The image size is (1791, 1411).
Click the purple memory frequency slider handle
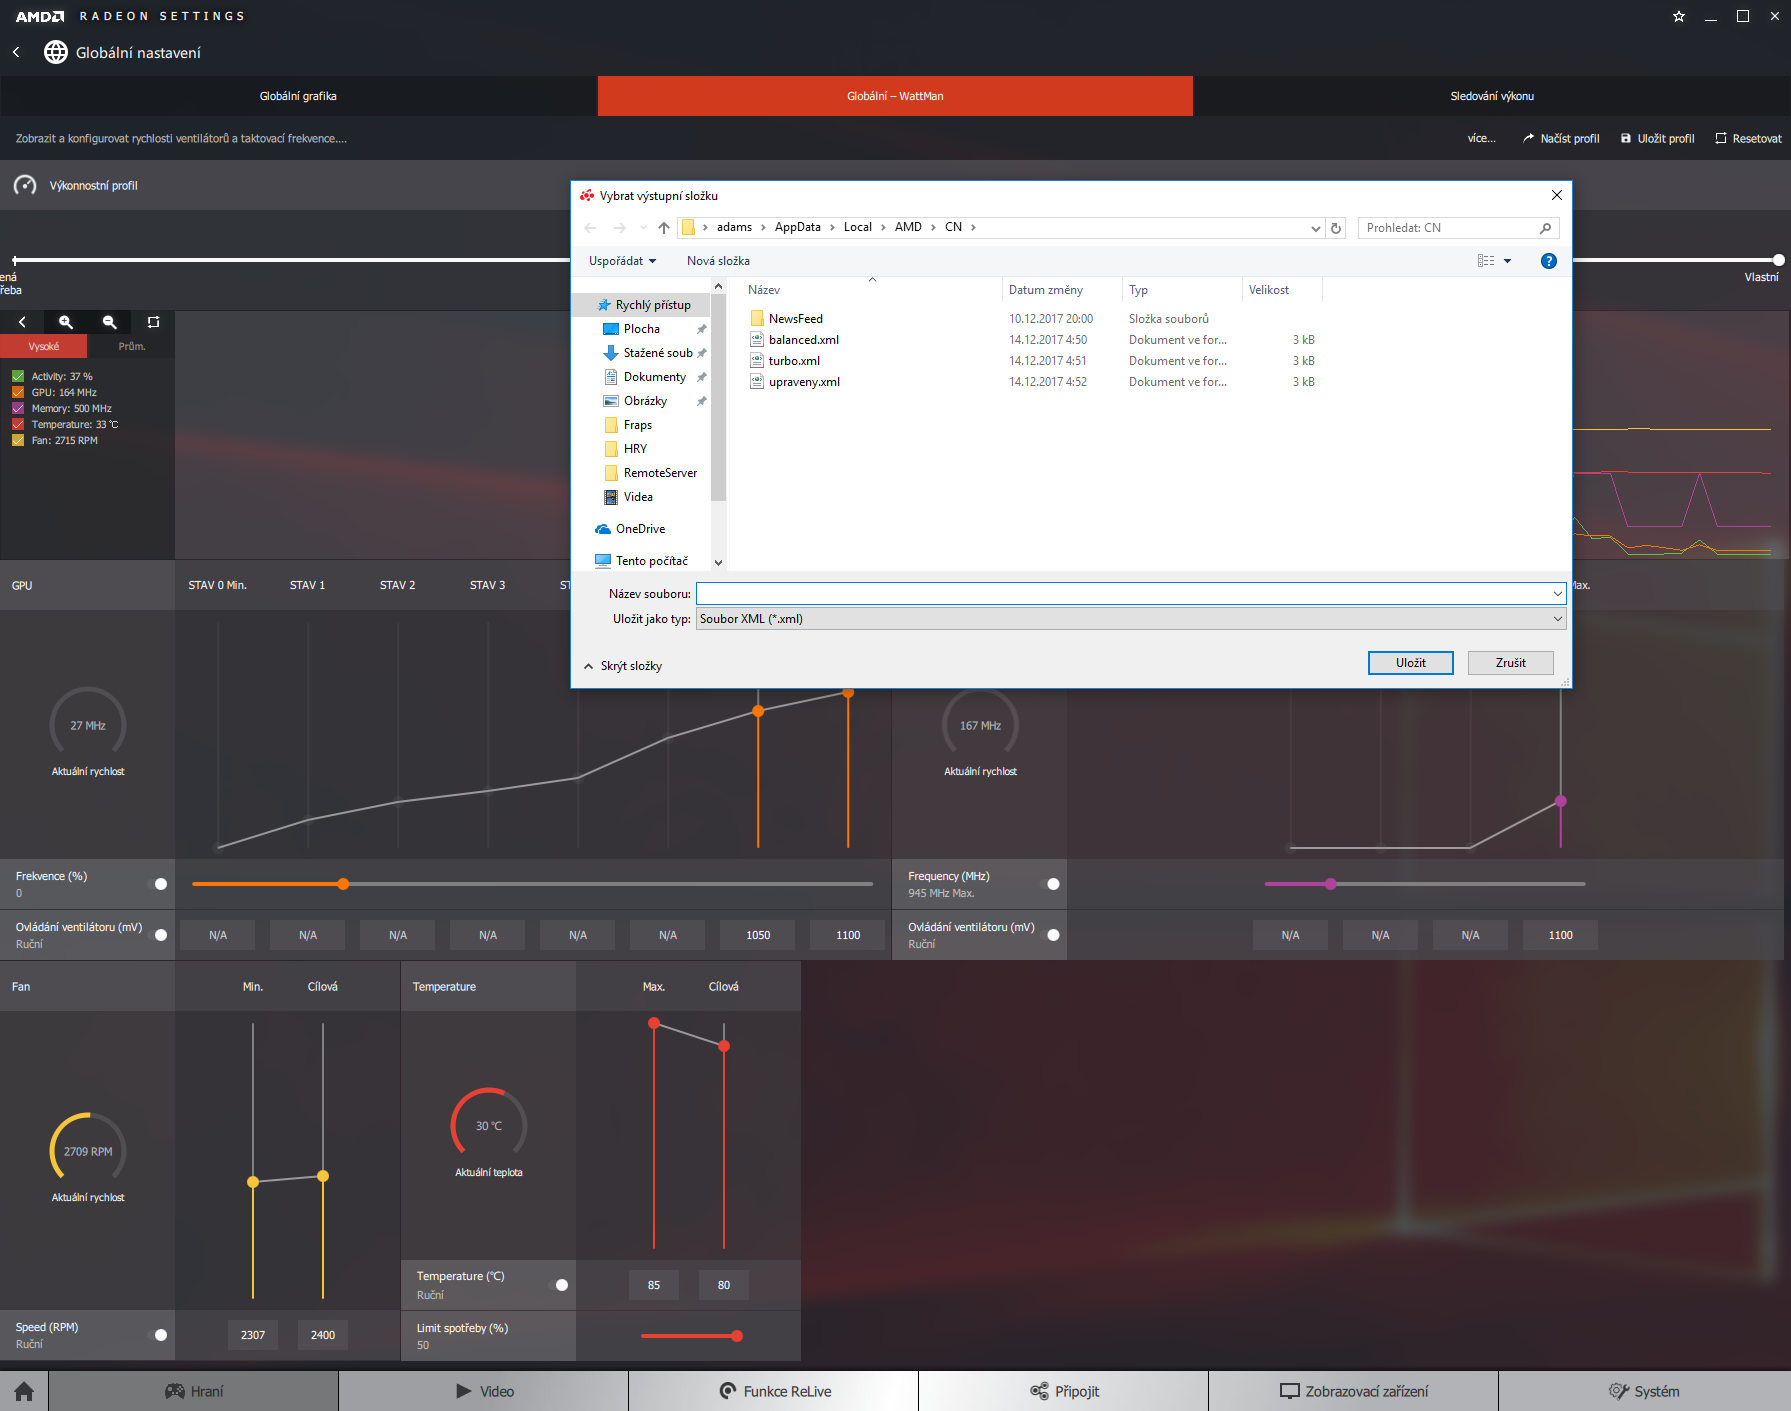(x=1330, y=884)
